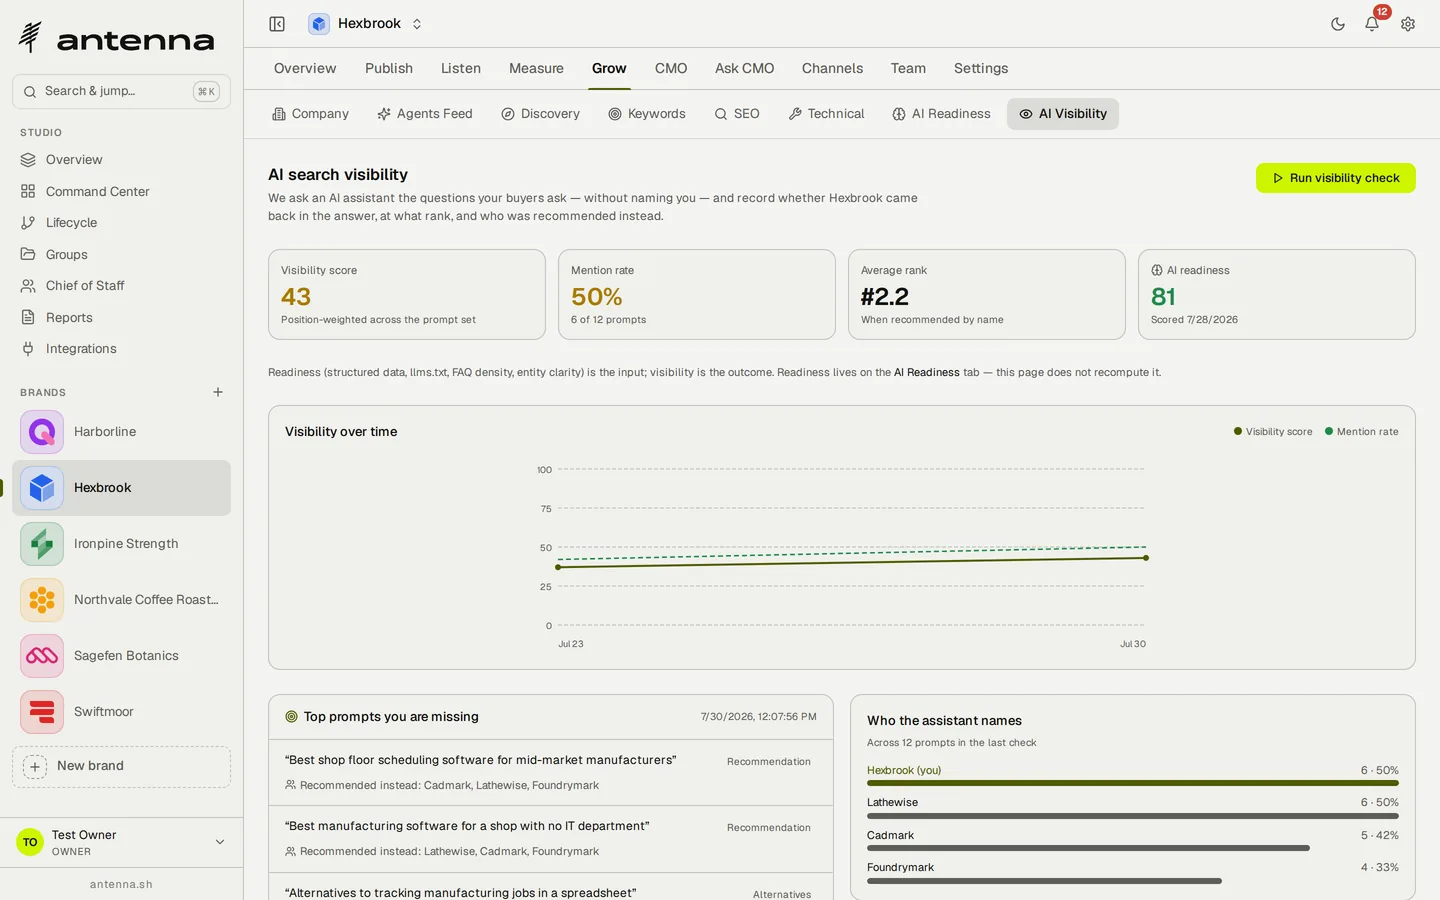Click Run visibility check button

click(x=1336, y=178)
